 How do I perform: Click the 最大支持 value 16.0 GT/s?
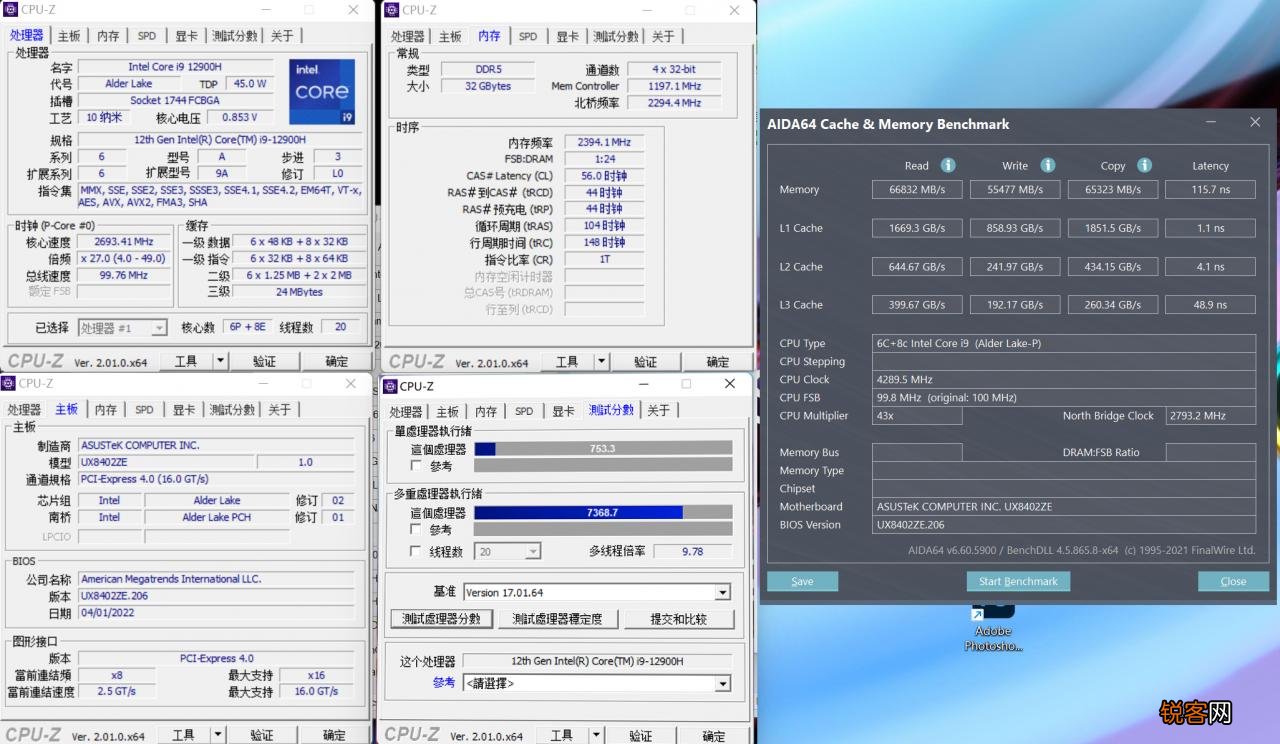(x=316, y=691)
